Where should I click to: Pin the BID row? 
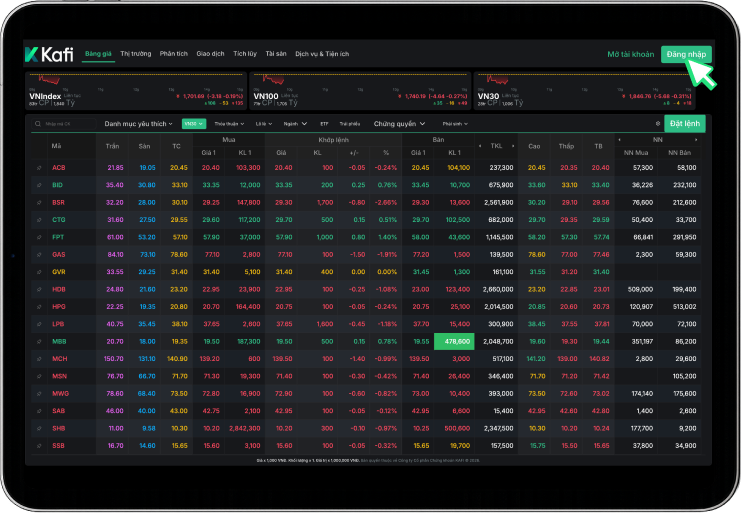point(39,185)
